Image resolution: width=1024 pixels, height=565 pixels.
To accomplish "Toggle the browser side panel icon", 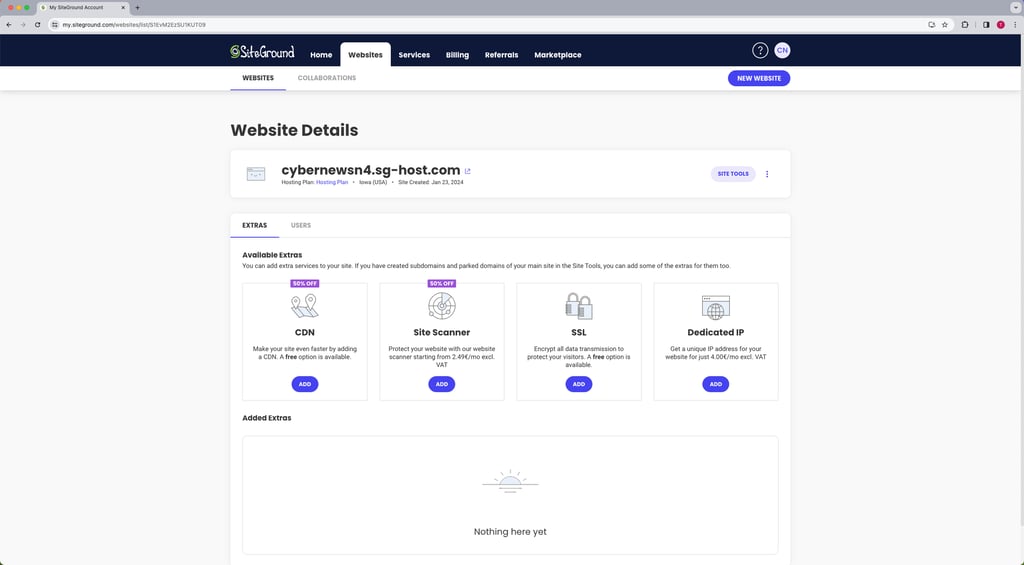I will (x=986, y=25).
